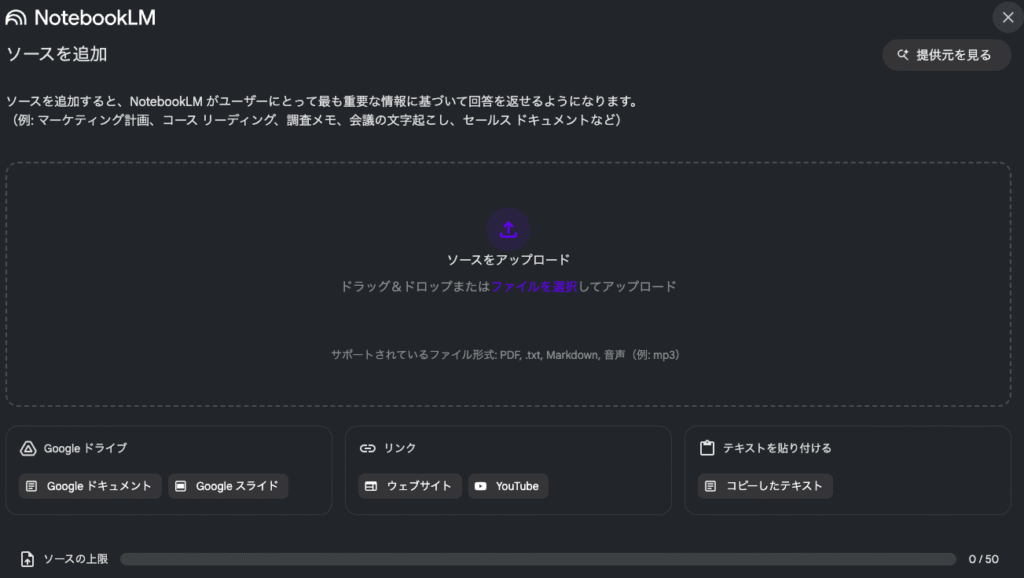Click the source limit progress bar
The width and height of the screenshot is (1024, 578).
pyautogui.click(x=538, y=559)
